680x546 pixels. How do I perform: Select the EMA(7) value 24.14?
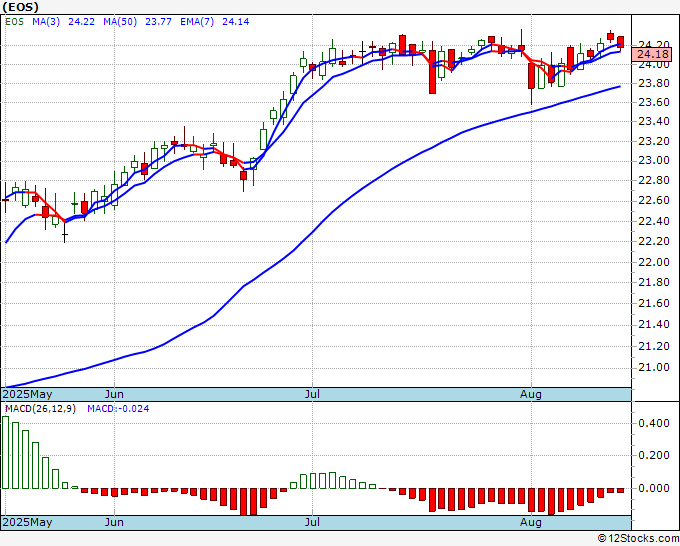pyautogui.click(x=235, y=22)
